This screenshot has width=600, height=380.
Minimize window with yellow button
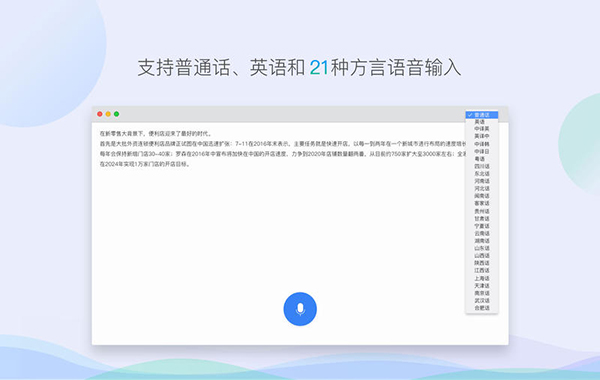click(108, 114)
